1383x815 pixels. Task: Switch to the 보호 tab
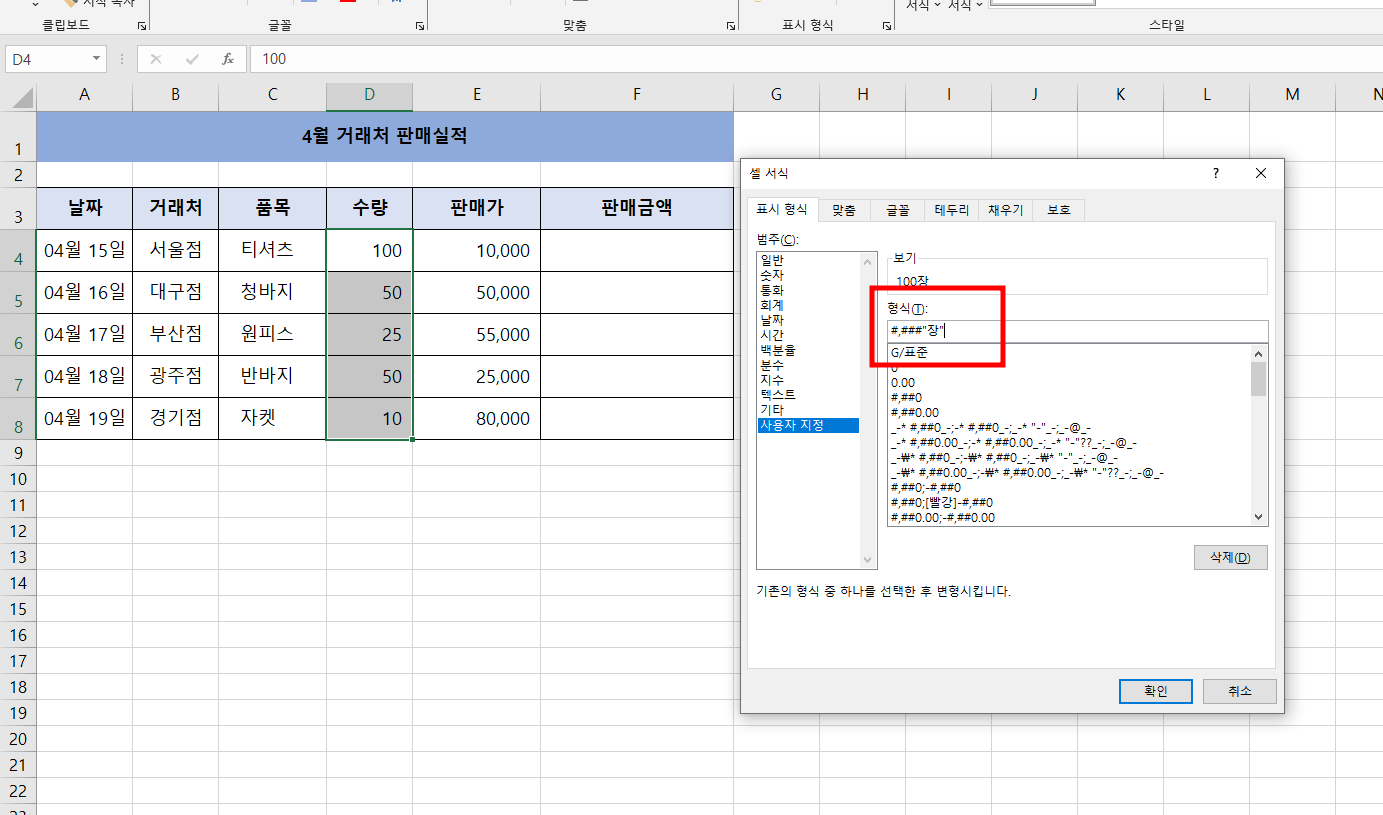[x=1058, y=211]
